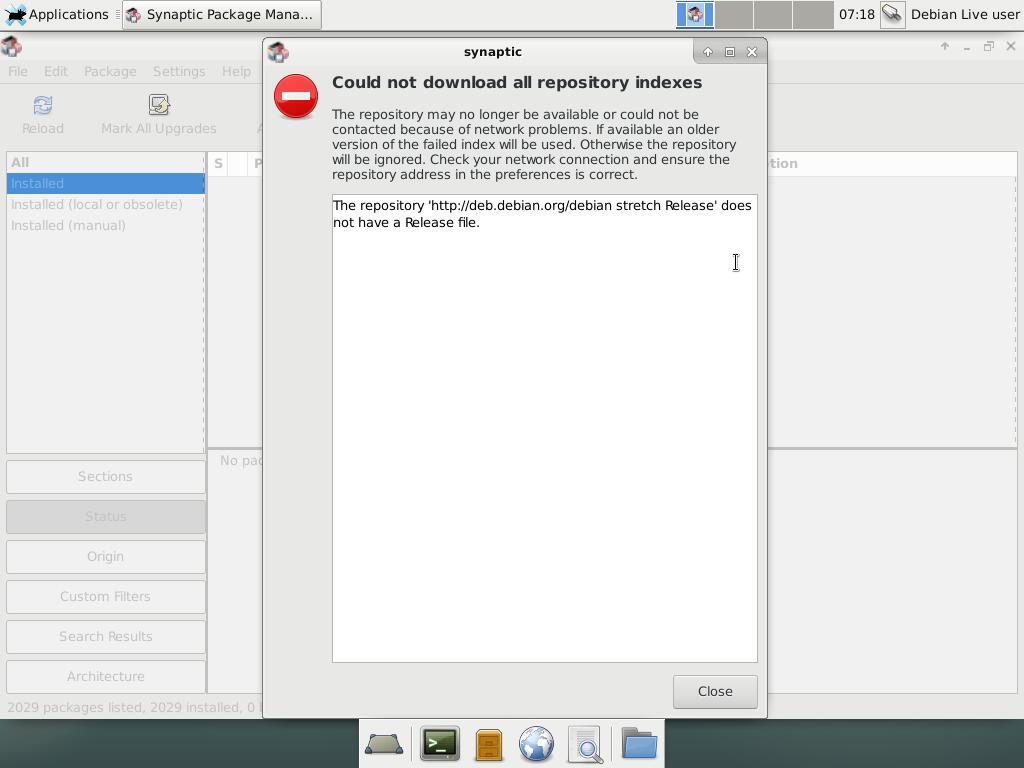Switch to the first workspace in pager
The width and height of the screenshot is (1024, 768).
pos(695,14)
